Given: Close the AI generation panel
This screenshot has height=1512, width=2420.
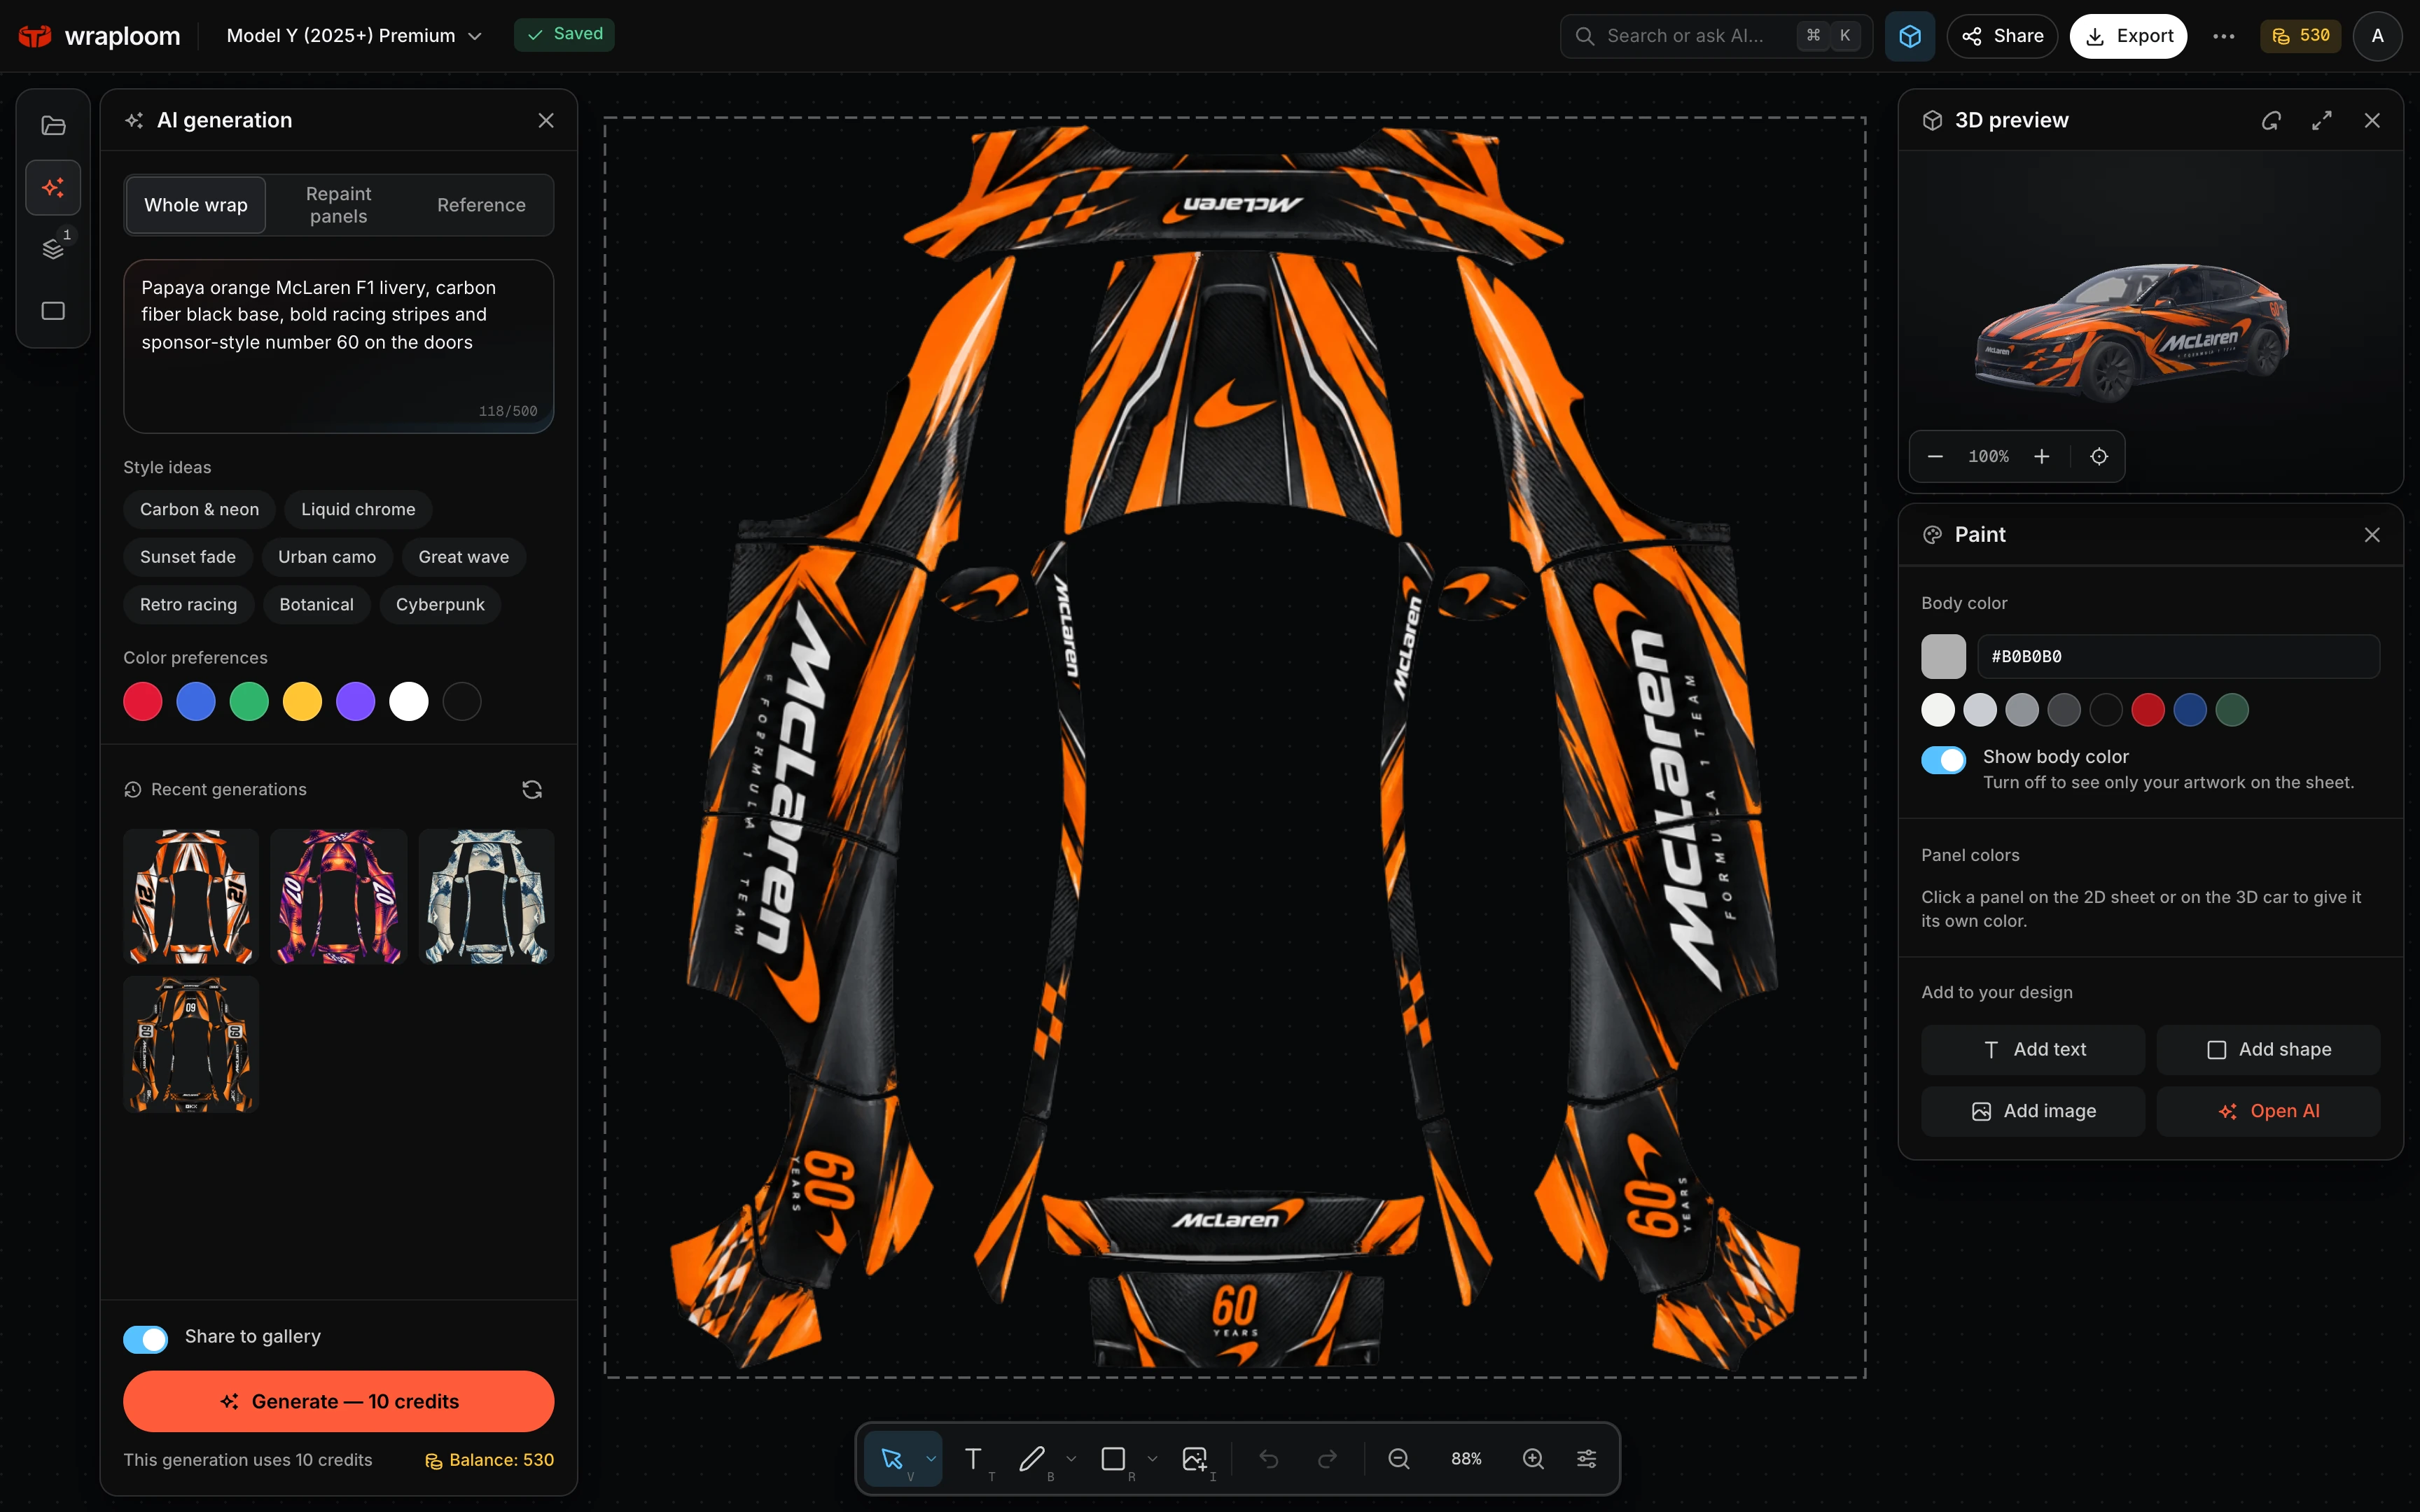Looking at the screenshot, I should tap(546, 120).
